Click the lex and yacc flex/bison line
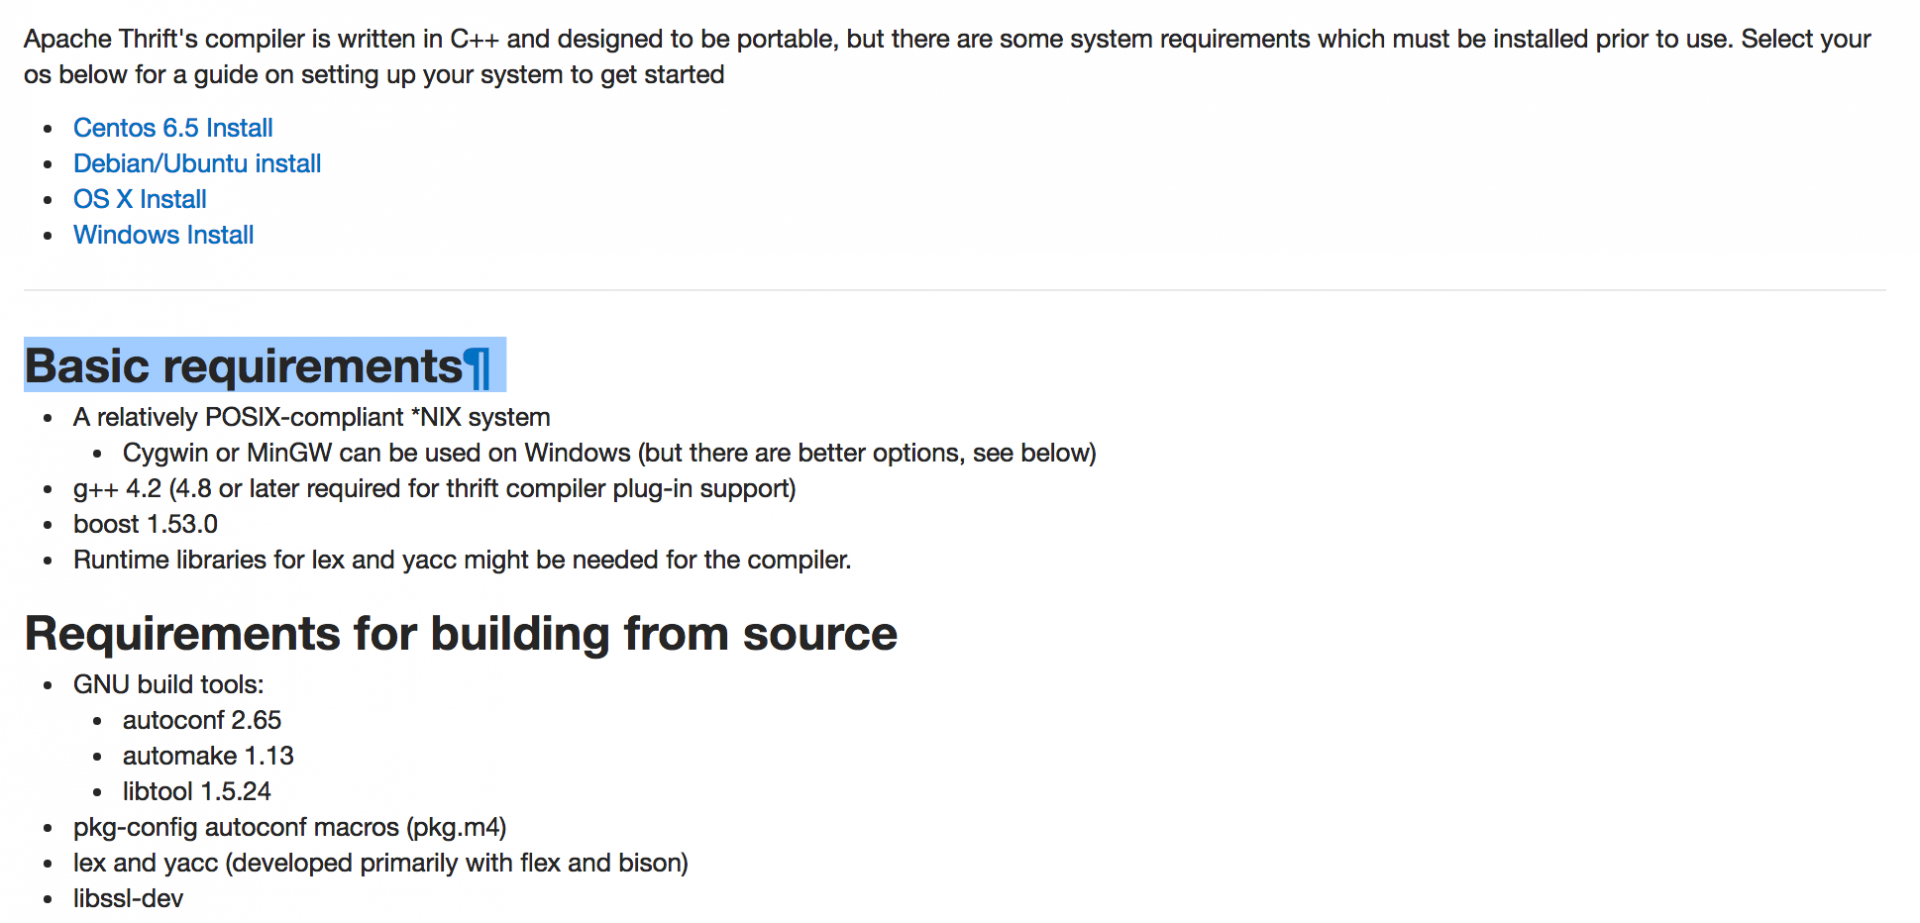The image size is (1920, 923). 380,863
